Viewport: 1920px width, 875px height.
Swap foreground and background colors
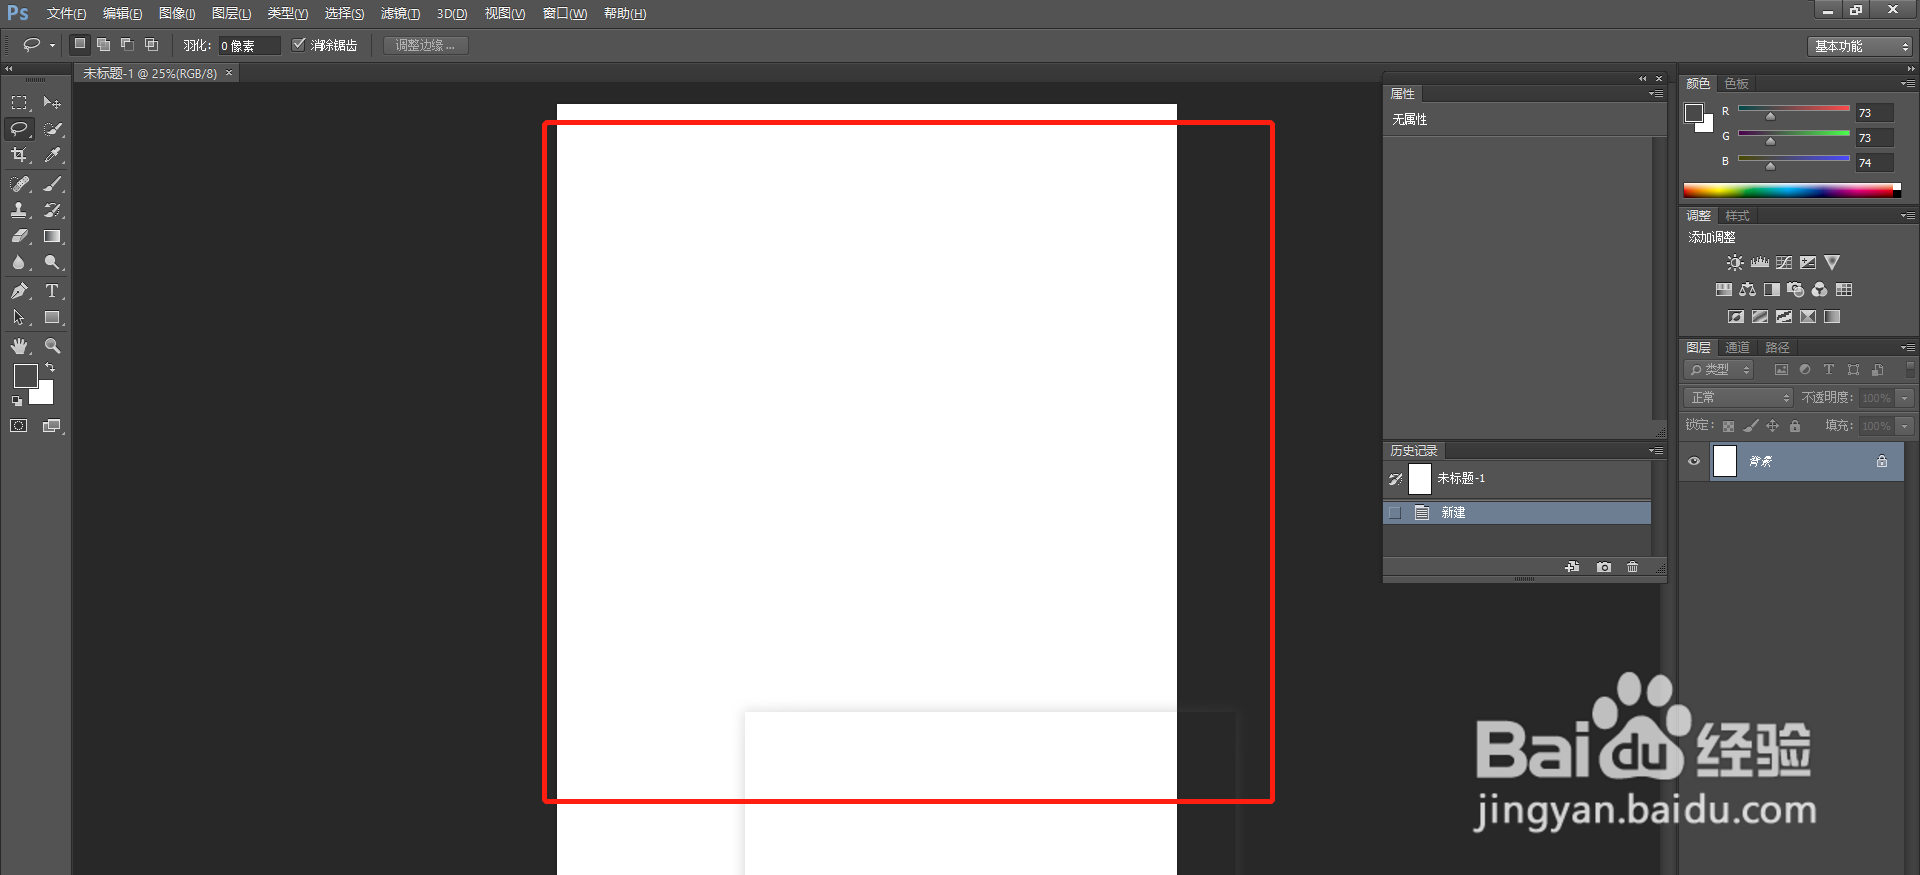50,368
